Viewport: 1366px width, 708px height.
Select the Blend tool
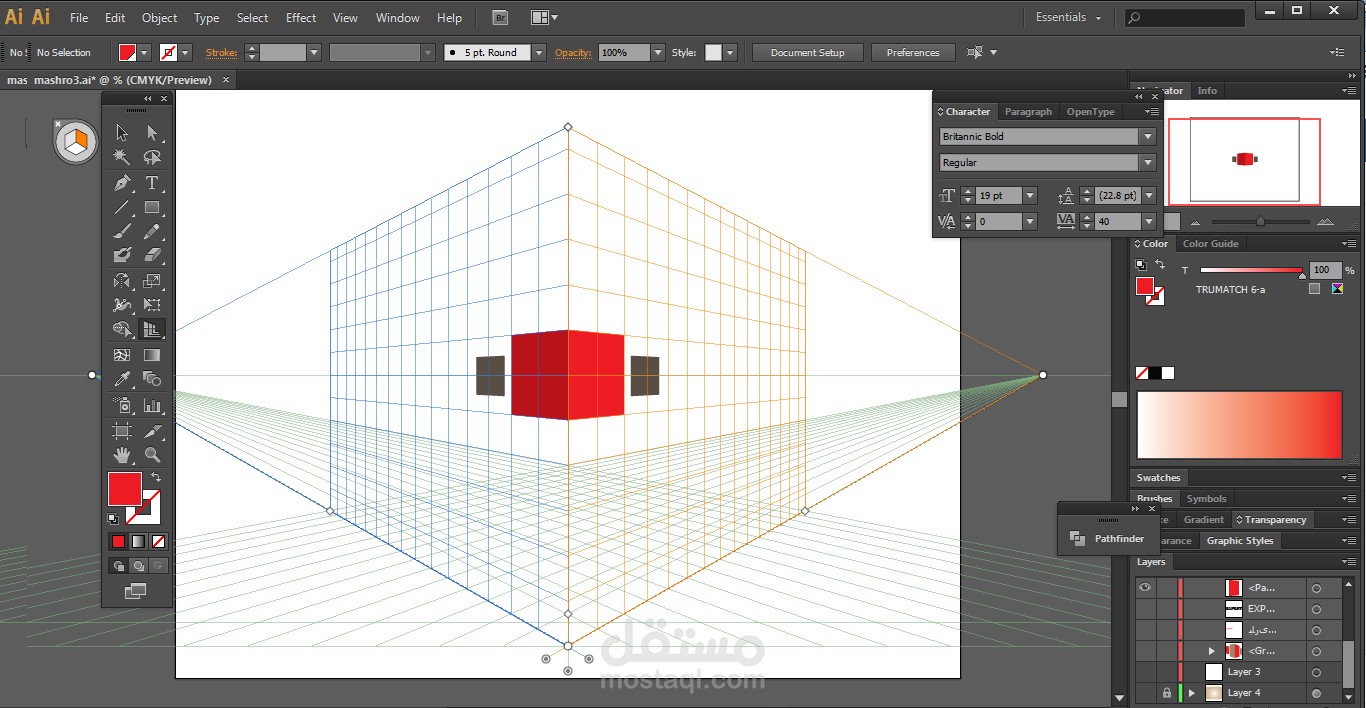coord(152,379)
